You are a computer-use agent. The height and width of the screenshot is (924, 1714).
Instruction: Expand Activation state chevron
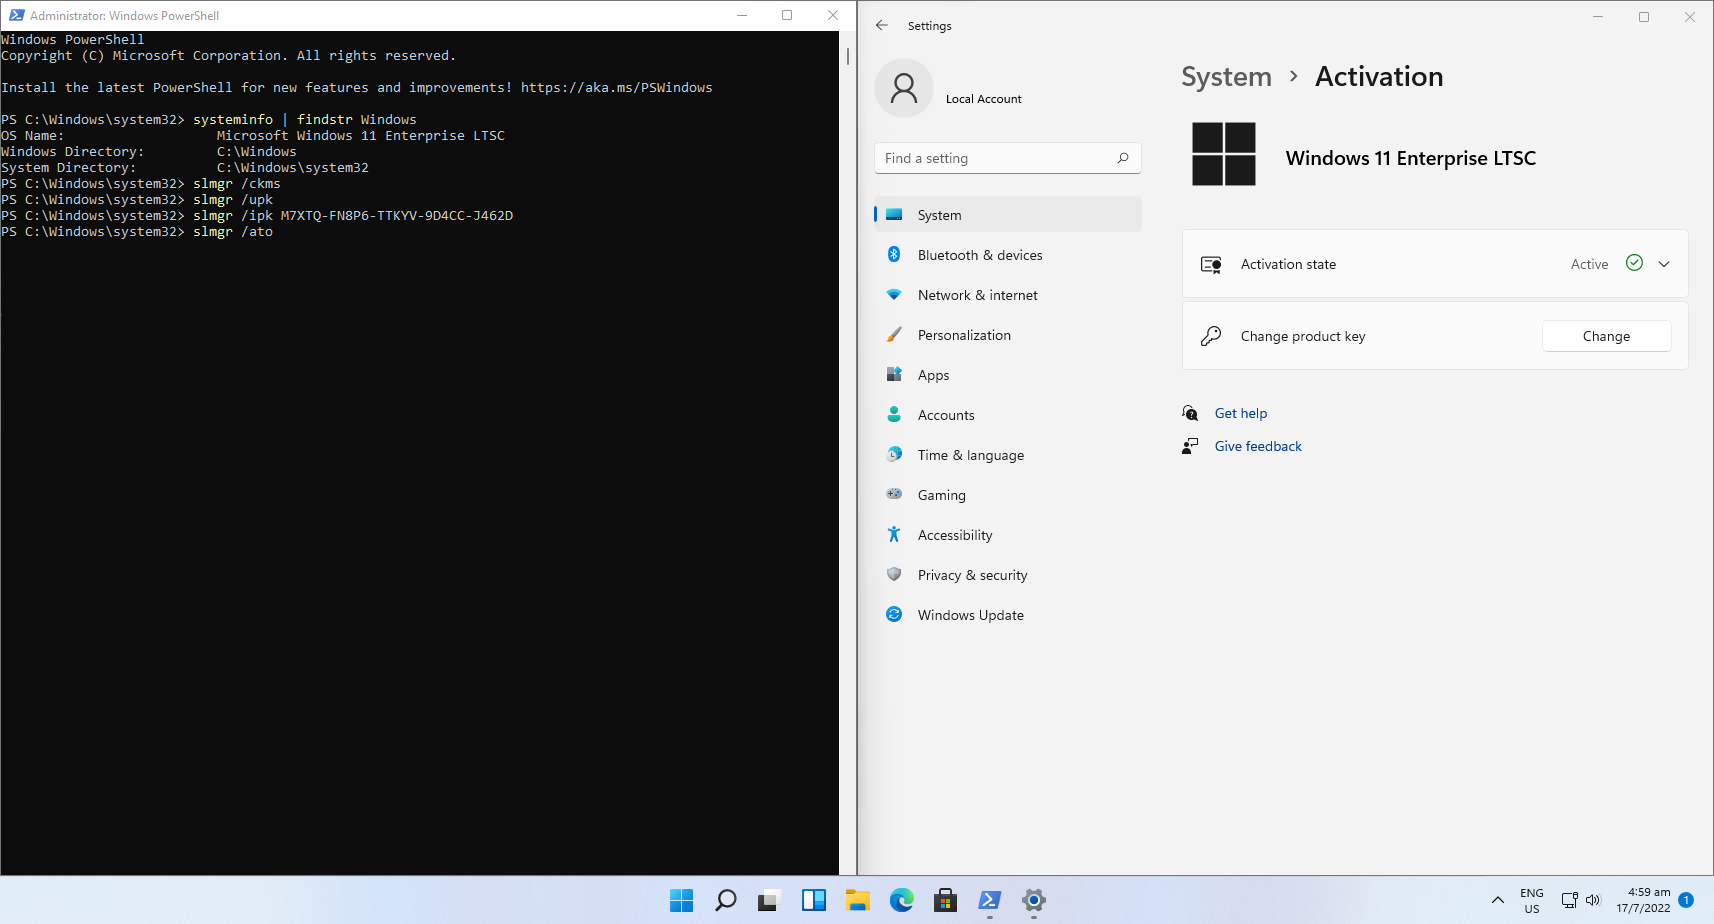[x=1664, y=264]
